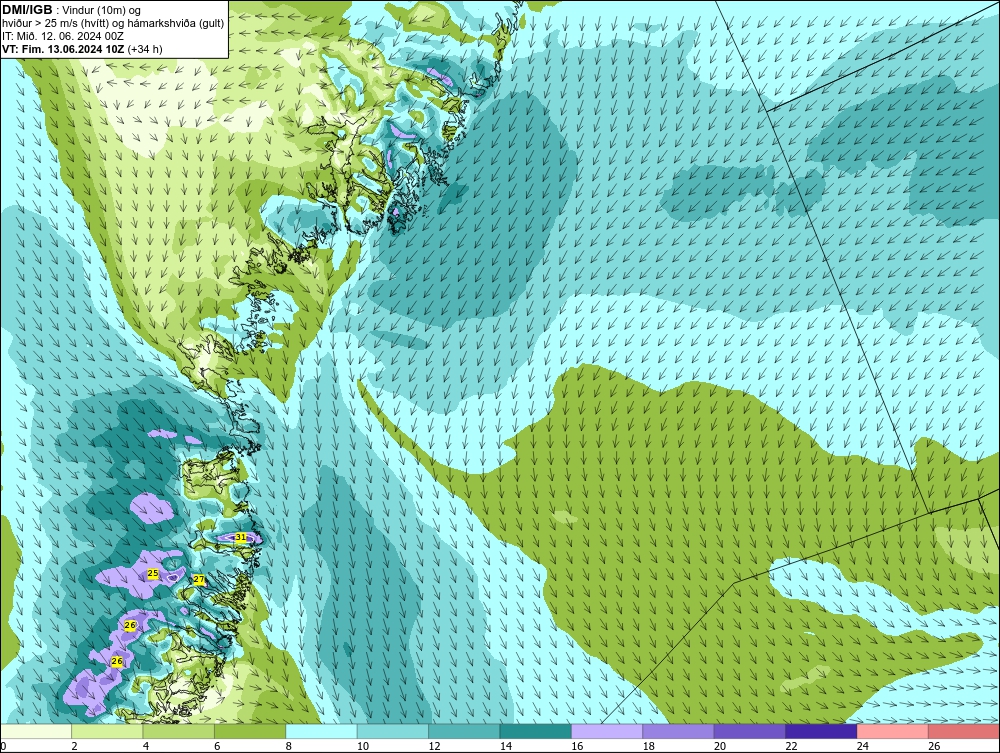The height and width of the screenshot is (753, 1000).
Task: Click the color bar tick label 10
Action: pos(363,746)
